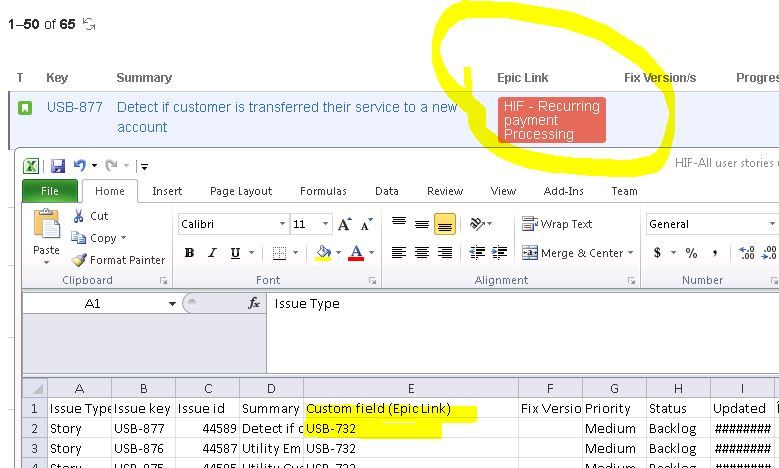Click the Redo icon in quick access toolbar

coord(112,165)
